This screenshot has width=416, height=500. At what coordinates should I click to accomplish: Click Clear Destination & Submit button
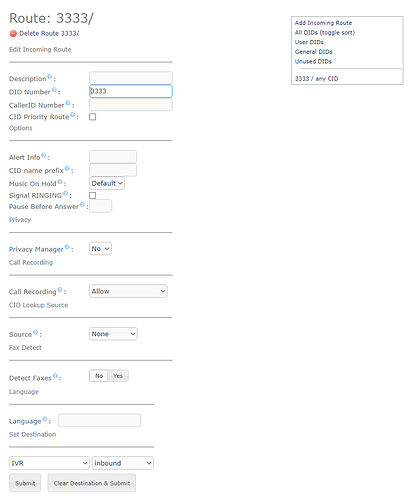tap(92, 483)
